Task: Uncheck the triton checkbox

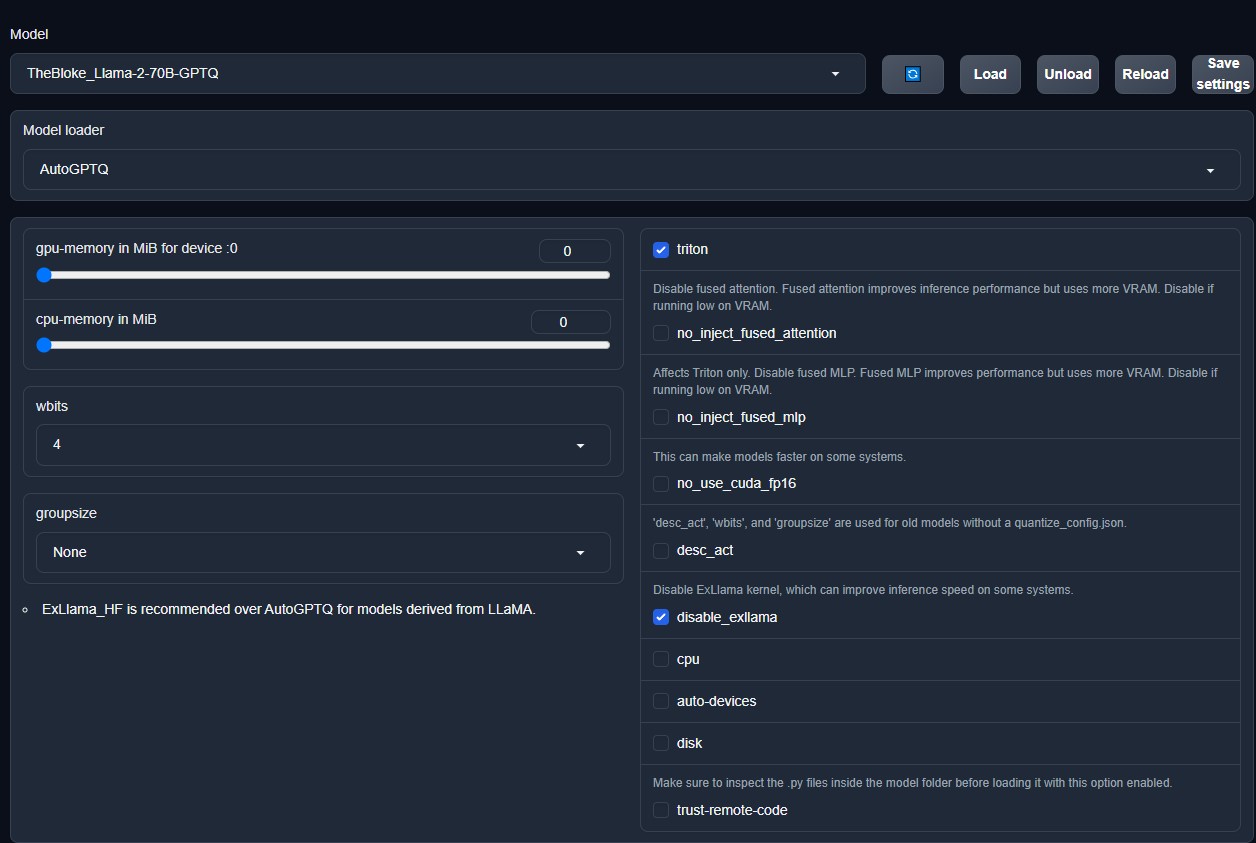Action: 661,249
